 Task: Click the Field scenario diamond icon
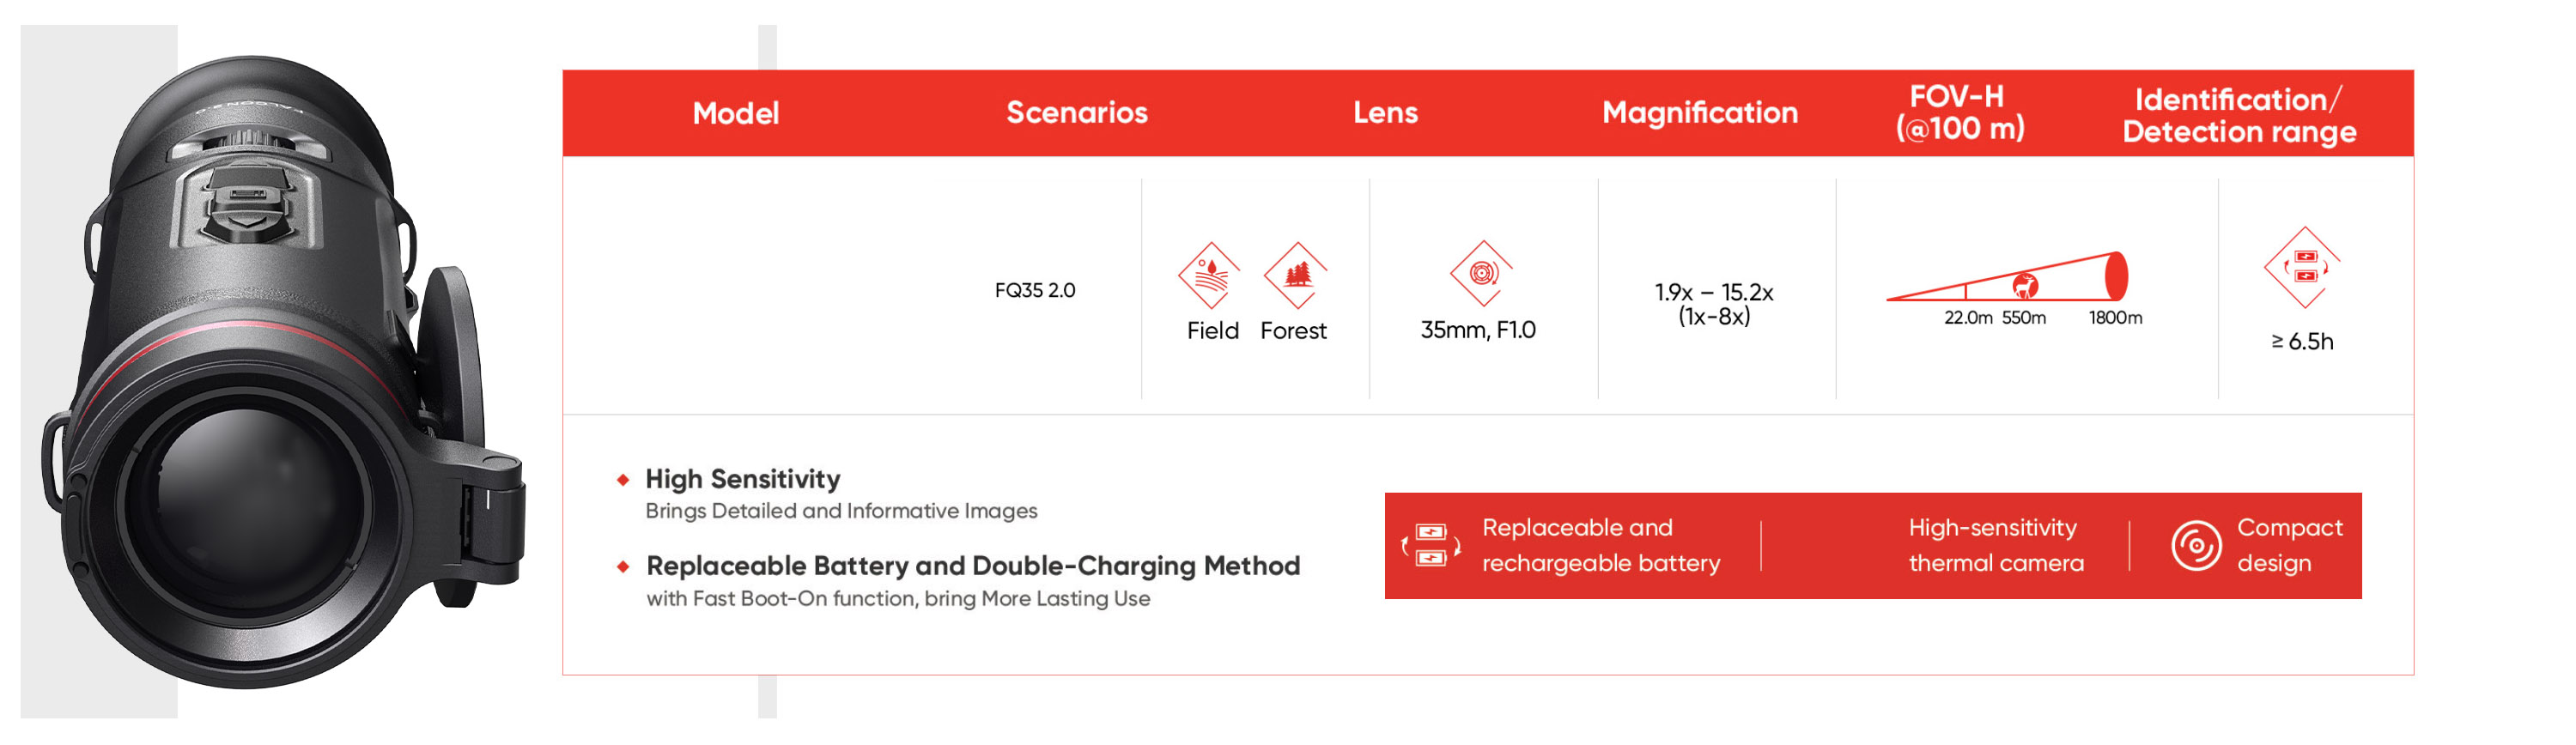[x=1209, y=275]
